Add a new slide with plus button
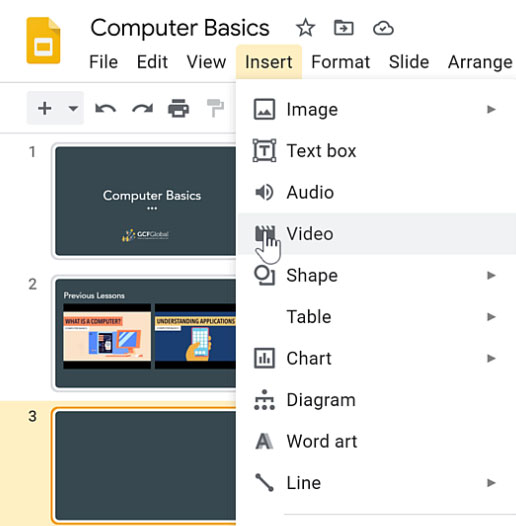 45,108
